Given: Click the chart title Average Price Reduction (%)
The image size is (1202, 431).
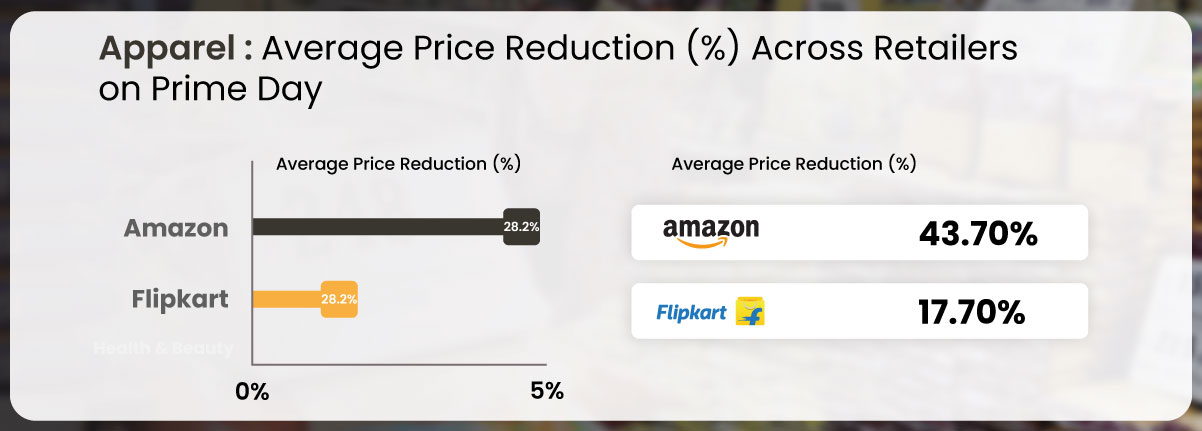Looking at the screenshot, I should (398, 164).
